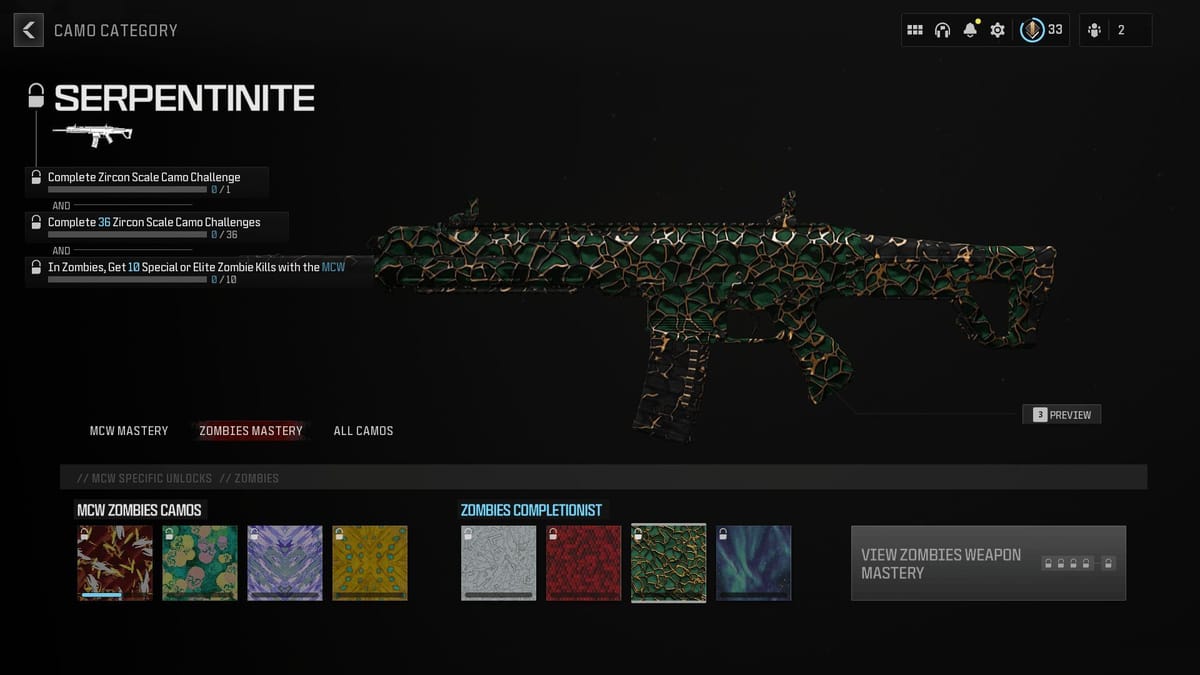Click the lock icon beside Serpentinite title
The height and width of the screenshot is (675, 1200).
[x=36, y=97]
